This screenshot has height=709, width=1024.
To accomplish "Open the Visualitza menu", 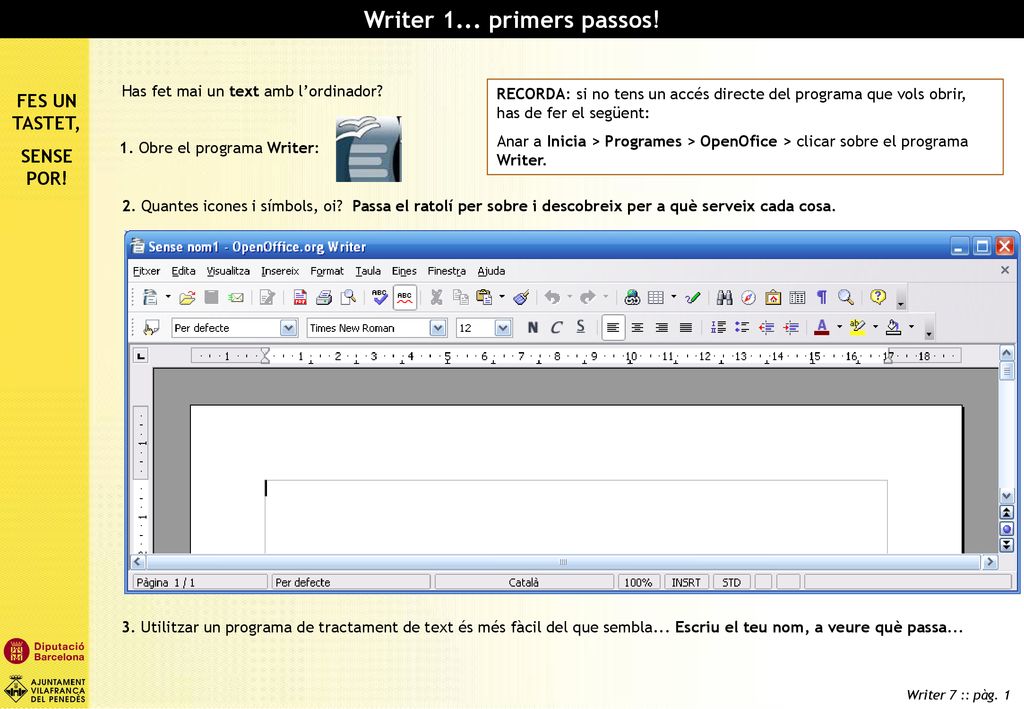I will [228, 271].
